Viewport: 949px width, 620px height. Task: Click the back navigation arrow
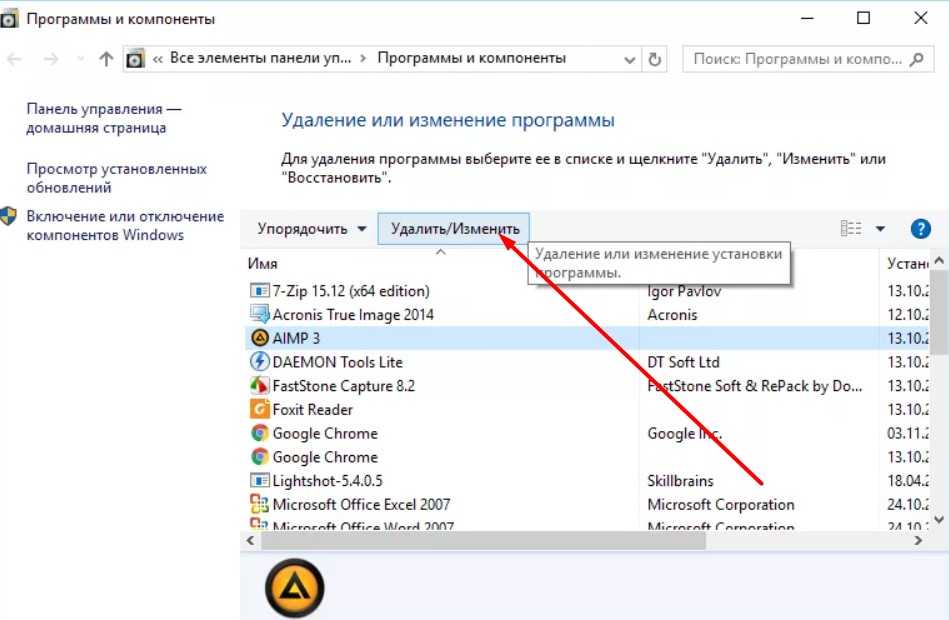point(14,59)
